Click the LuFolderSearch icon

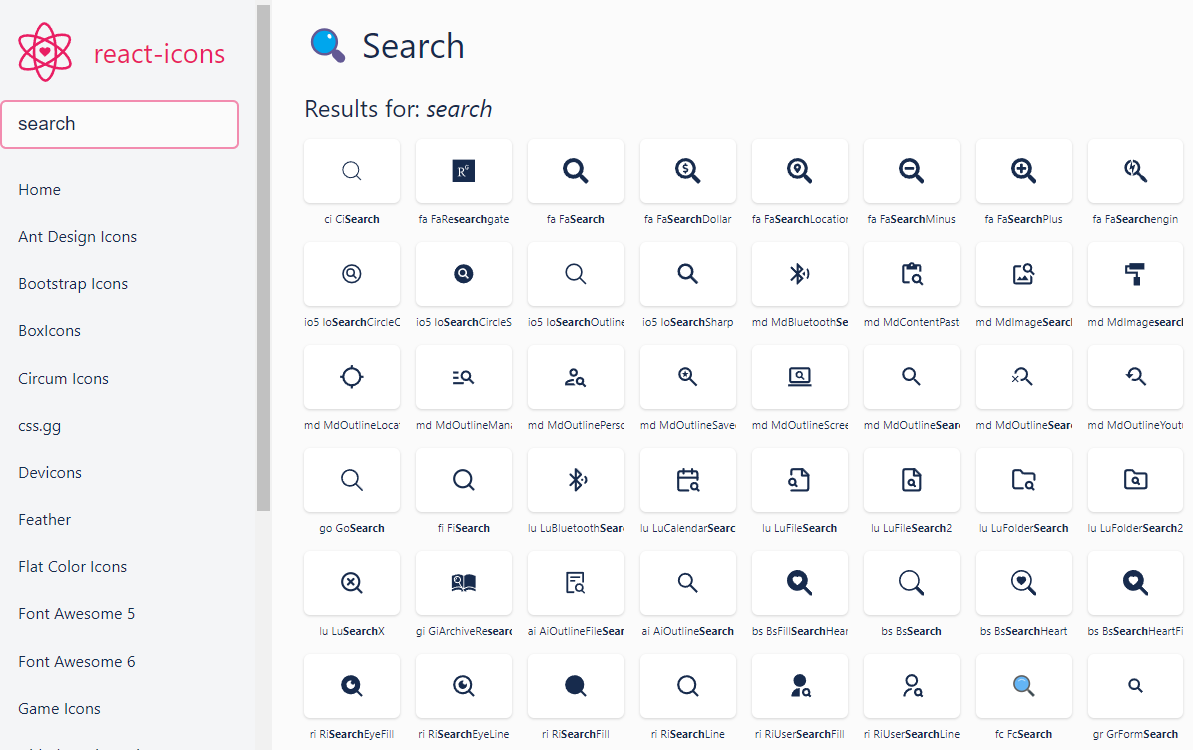pyautogui.click(x=1023, y=479)
